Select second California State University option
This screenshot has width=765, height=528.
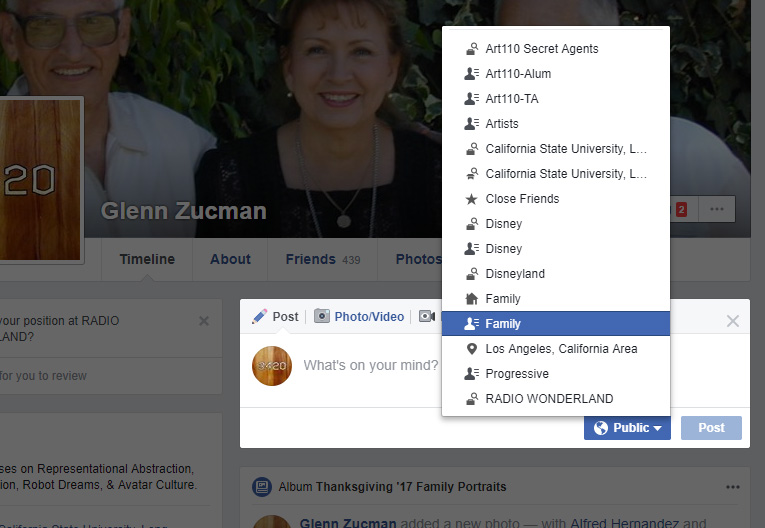556,173
